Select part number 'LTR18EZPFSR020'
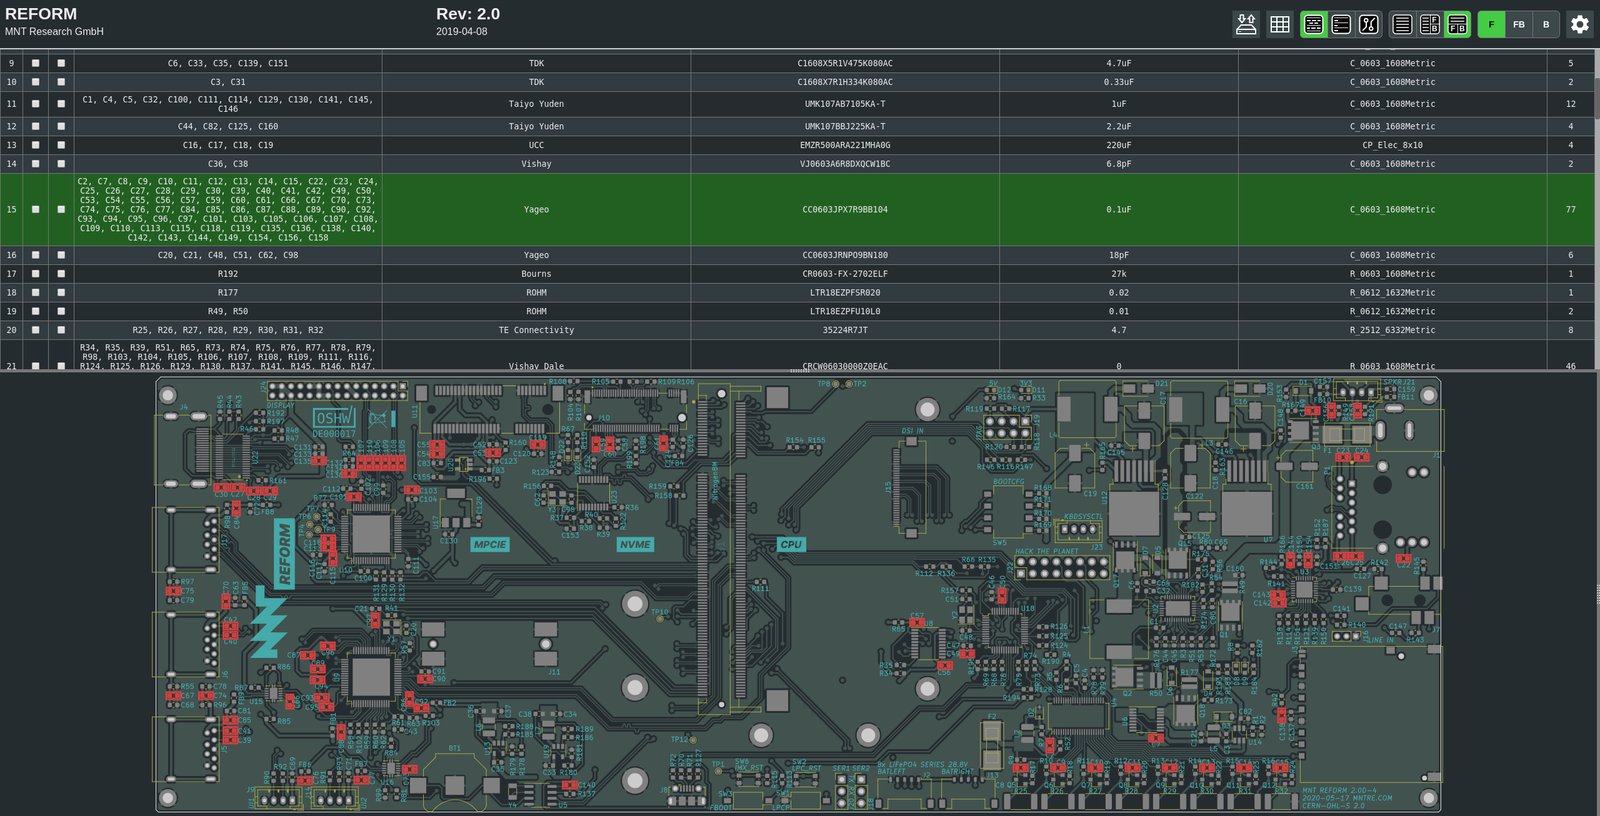Viewport: 1600px width, 816px height. point(845,292)
